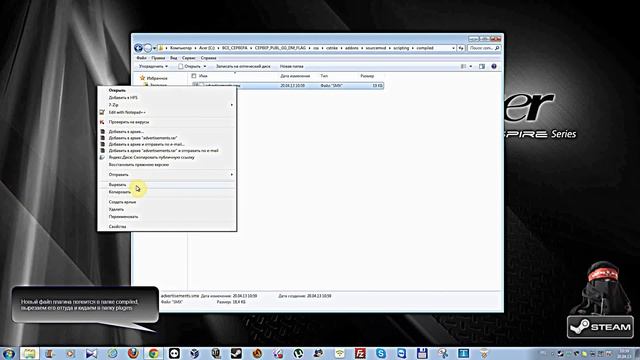Open Firefox from the taskbar
The width and height of the screenshot is (640, 360).
133,353
